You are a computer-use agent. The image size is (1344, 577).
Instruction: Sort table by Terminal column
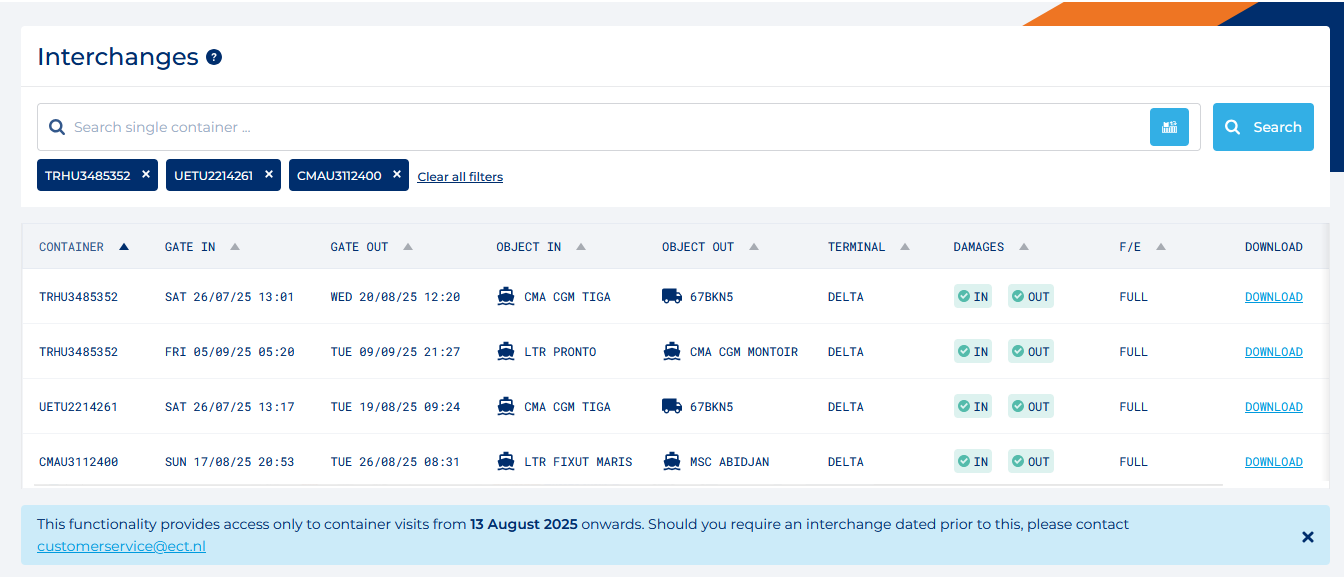pos(868,247)
